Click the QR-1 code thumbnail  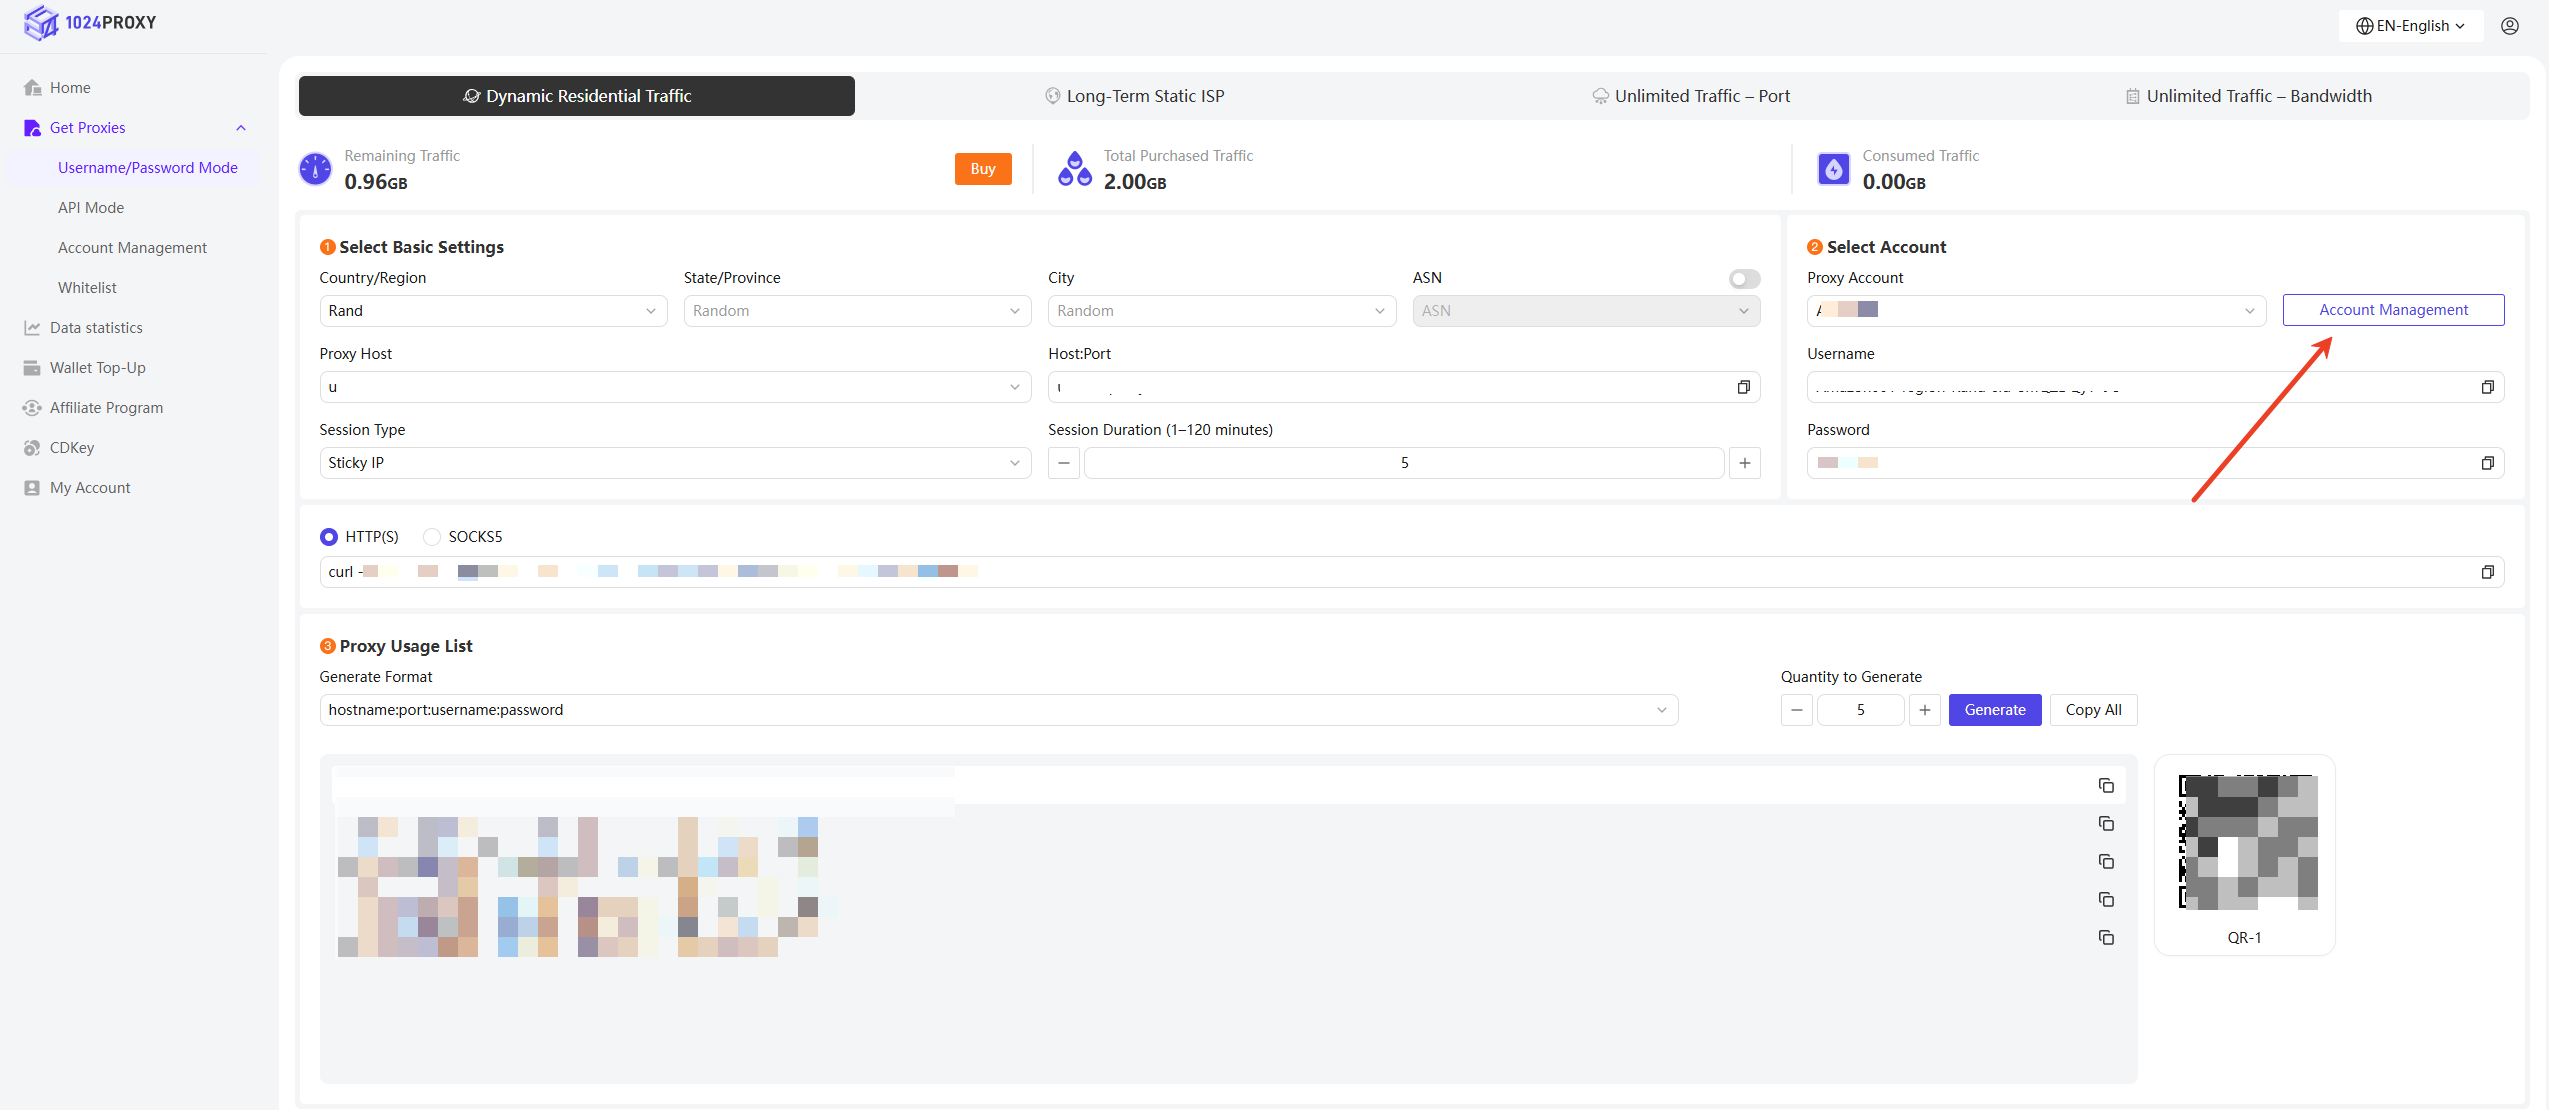click(x=2247, y=842)
